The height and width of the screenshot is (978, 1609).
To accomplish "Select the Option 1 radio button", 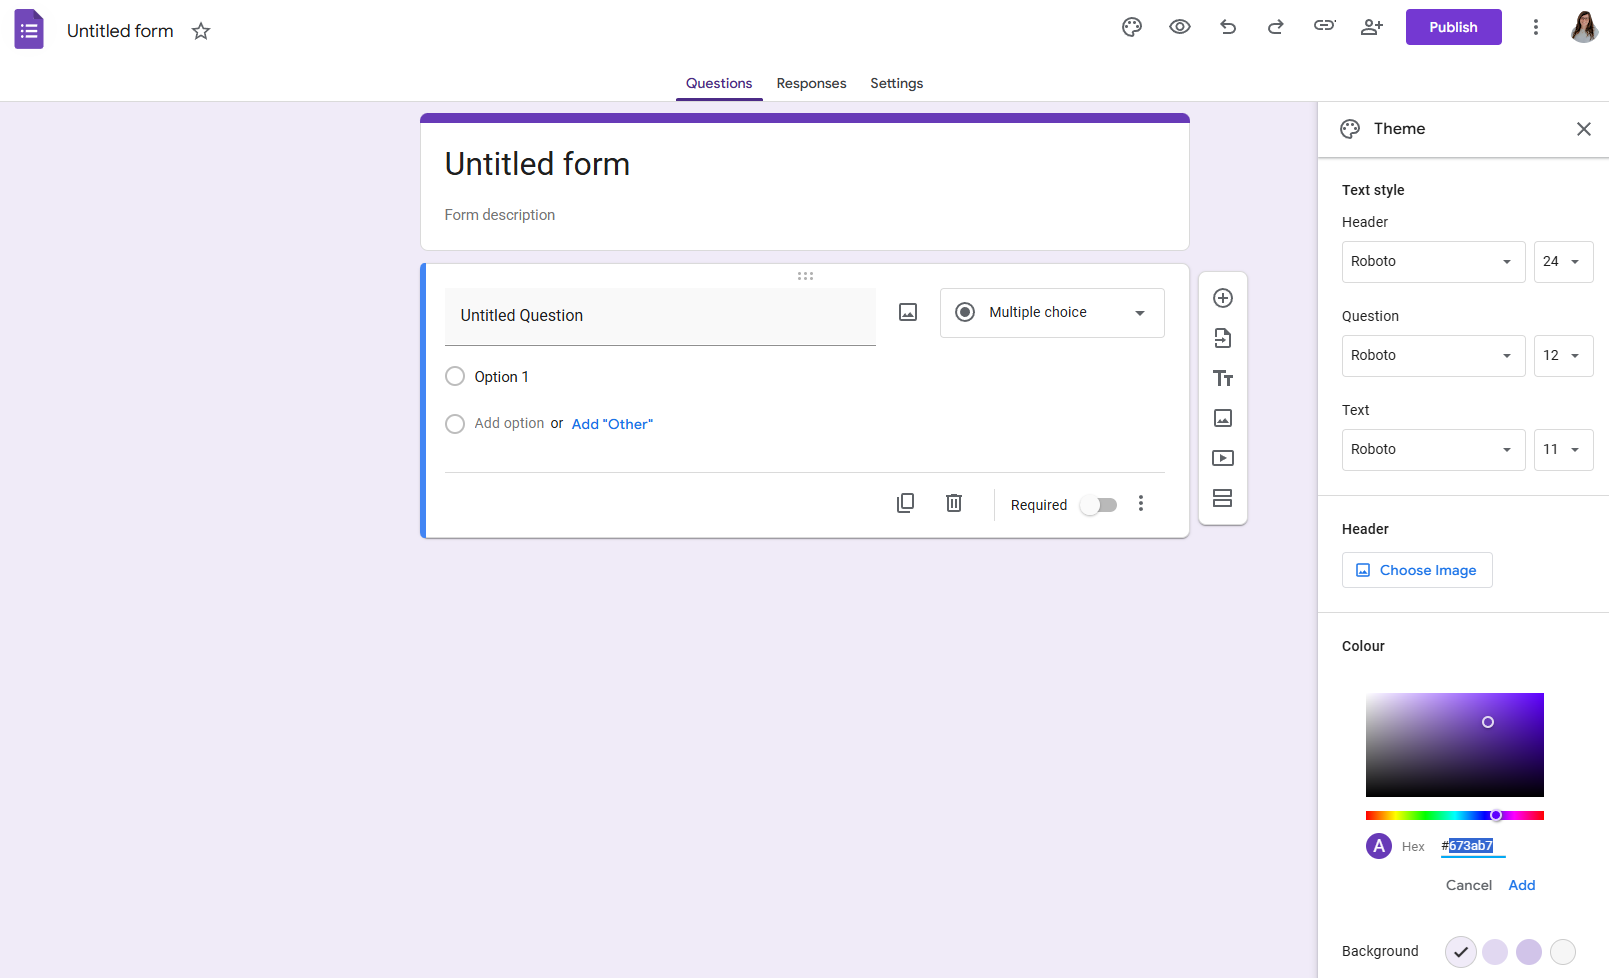I will click(x=455, y=376).
